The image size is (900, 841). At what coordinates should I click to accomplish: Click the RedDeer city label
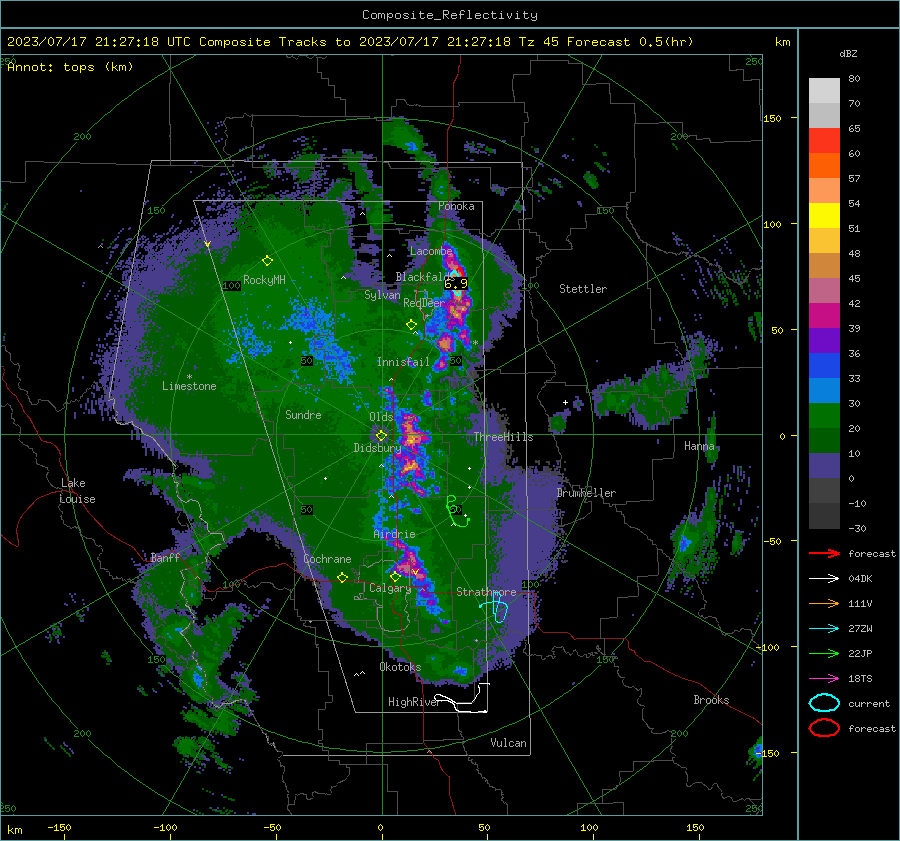424,303
